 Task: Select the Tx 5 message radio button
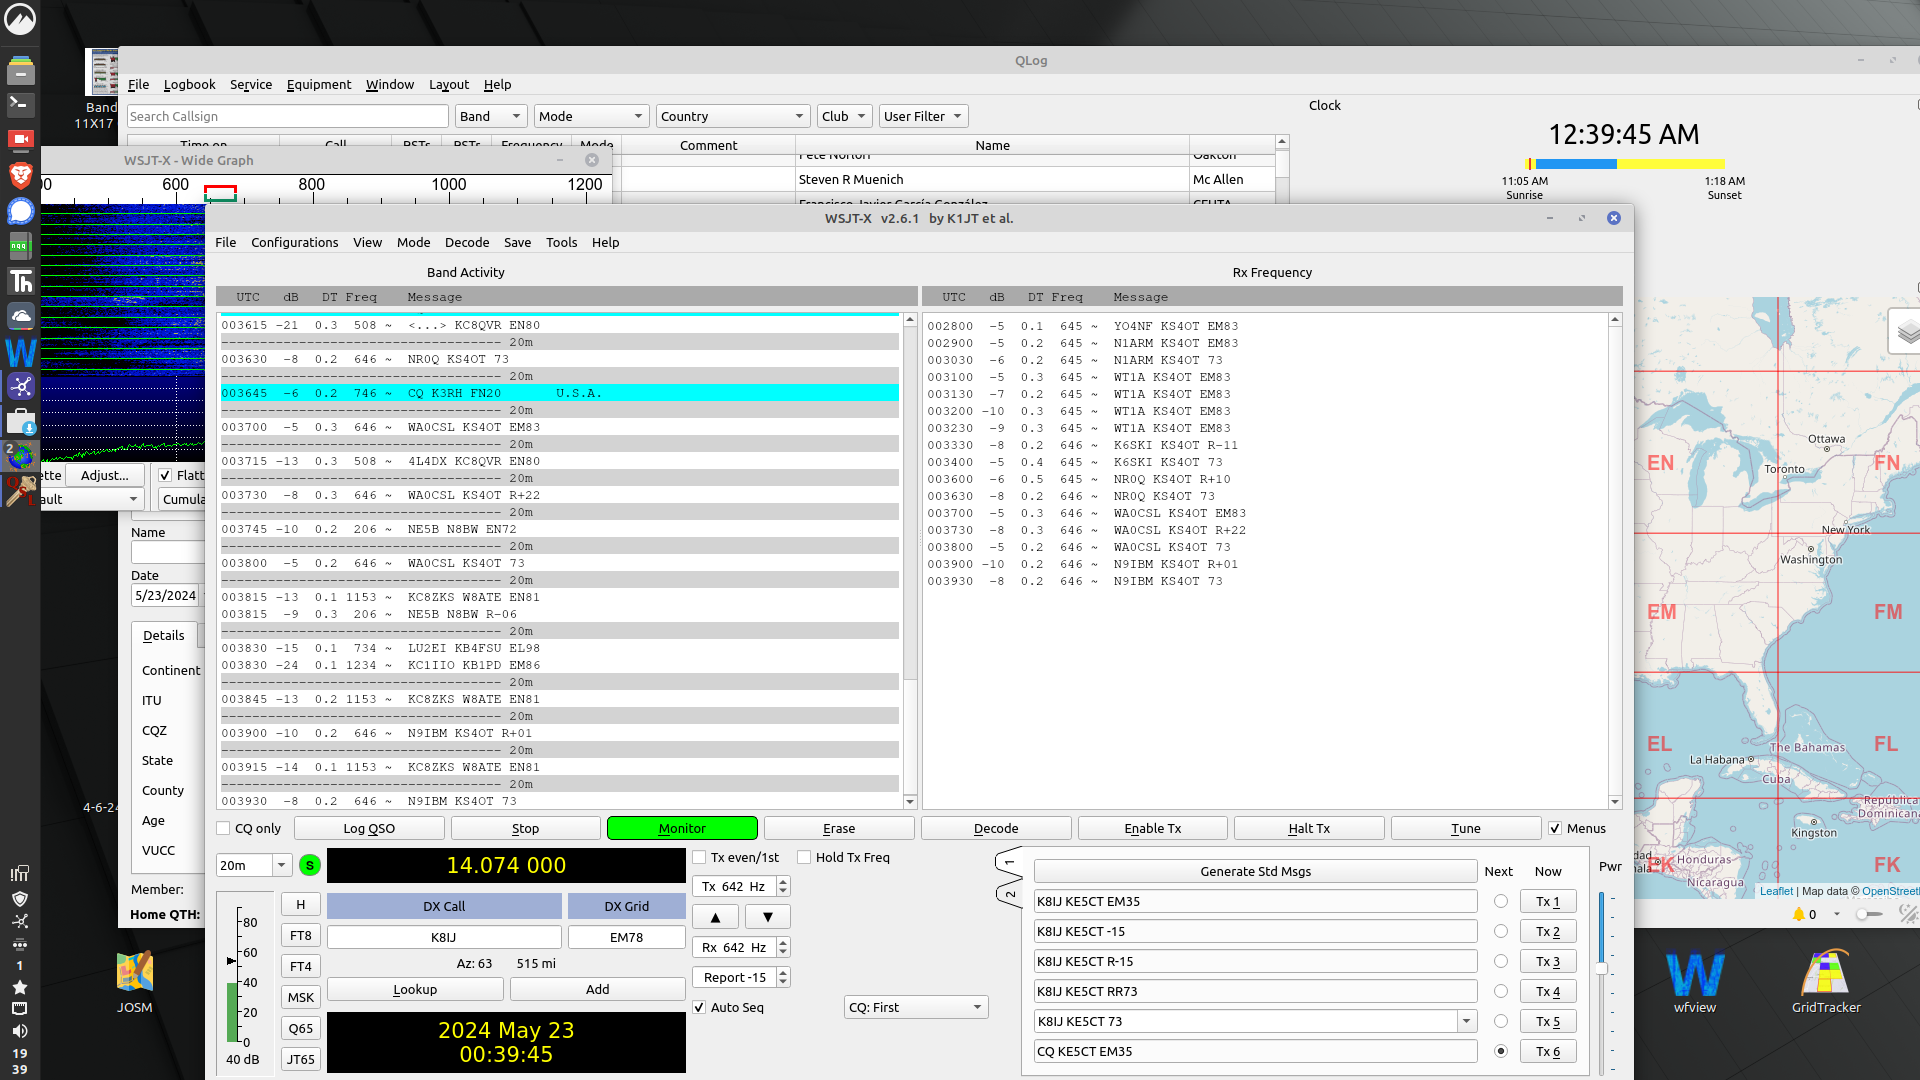tap(1500, 1021)
